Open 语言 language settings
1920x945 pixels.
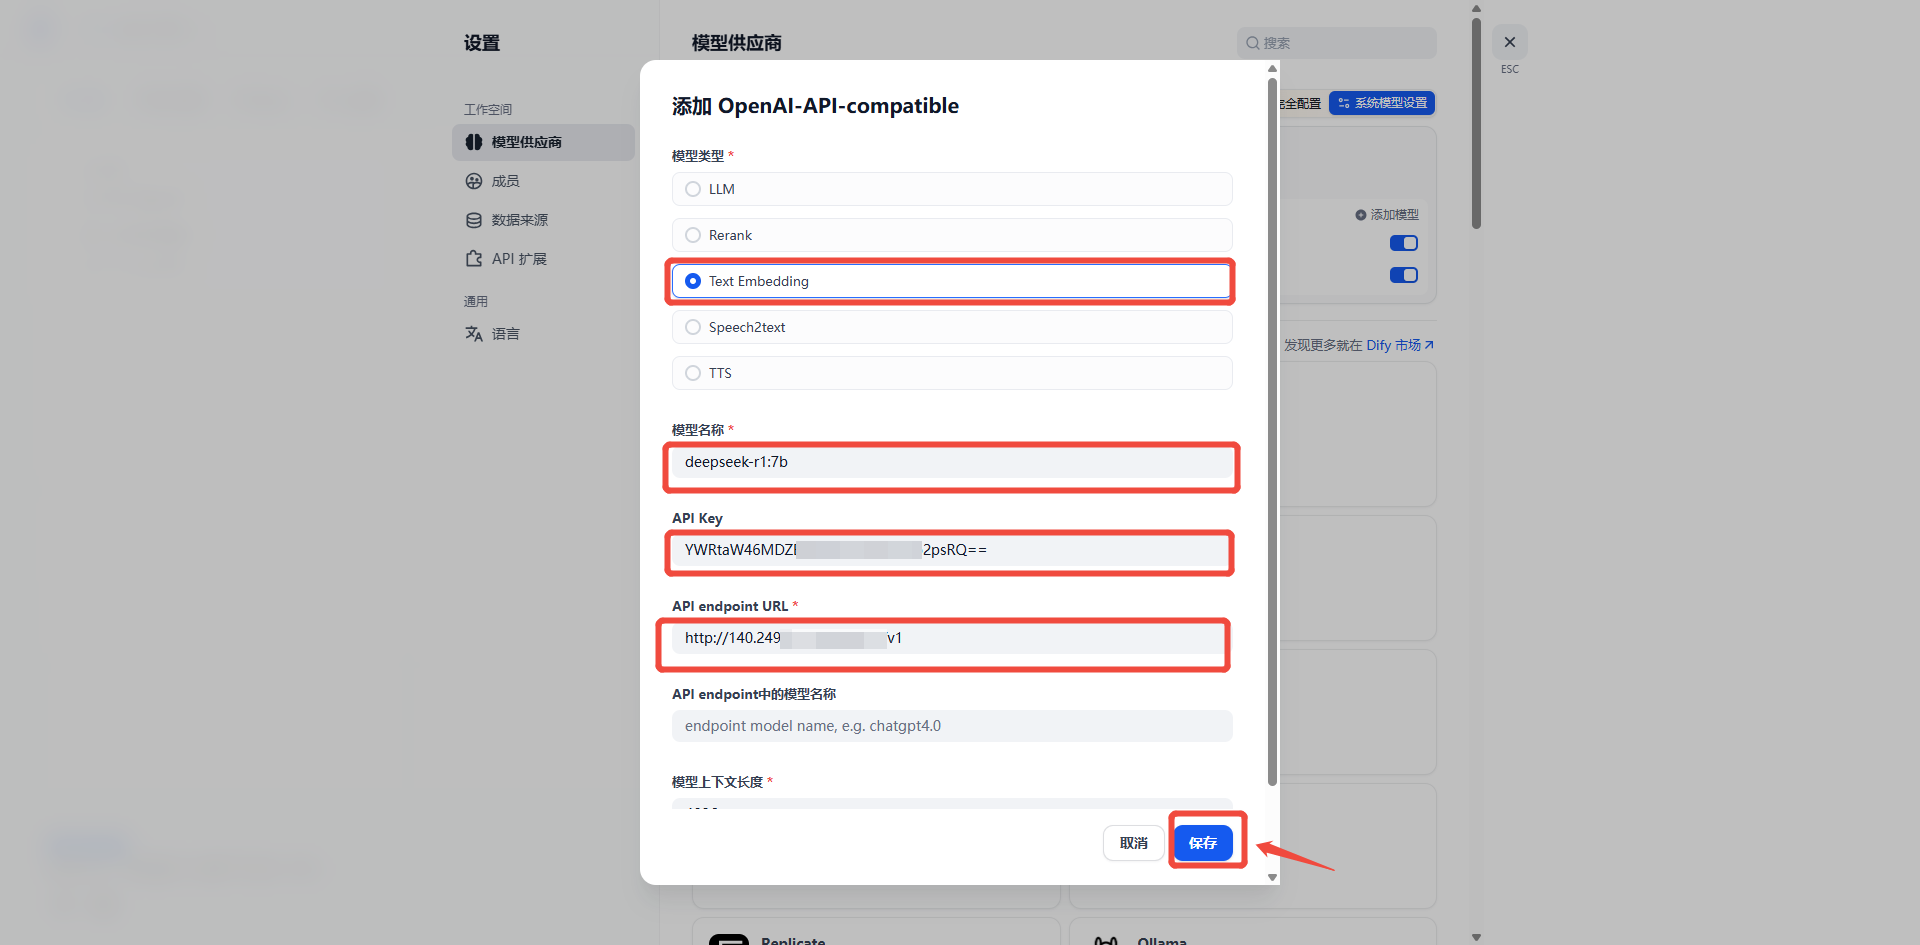[x=543, y=334]
